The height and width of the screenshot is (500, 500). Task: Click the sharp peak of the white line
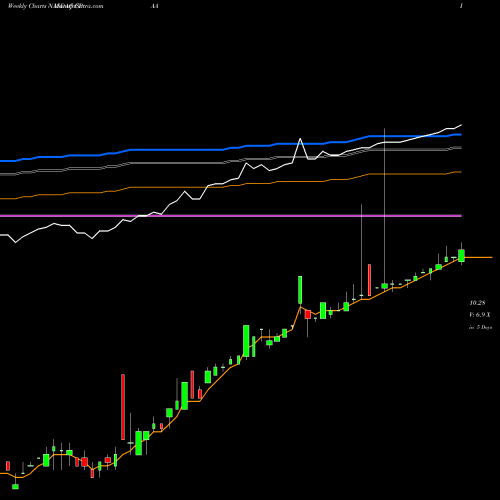(300, 139)
